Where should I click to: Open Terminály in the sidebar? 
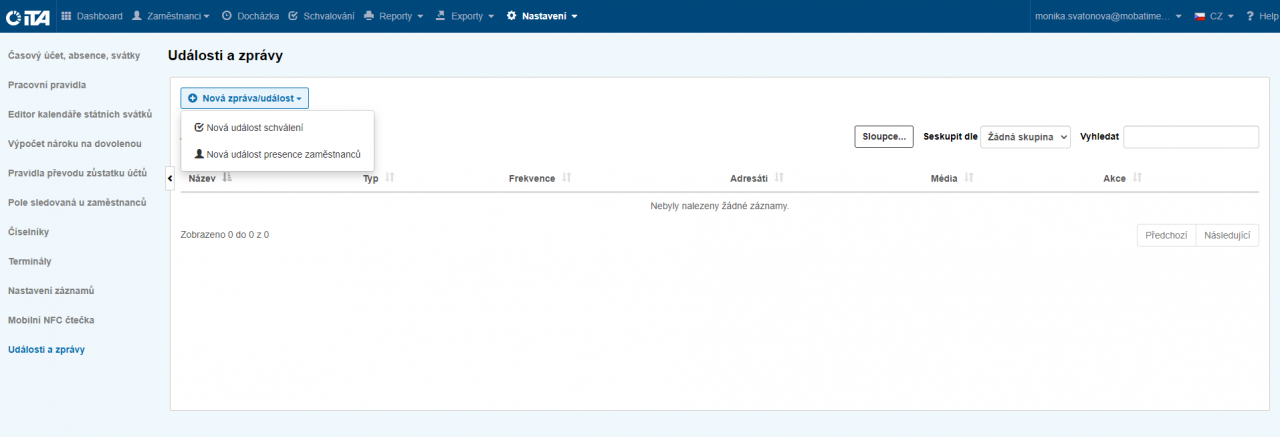[x=29, y=261]
